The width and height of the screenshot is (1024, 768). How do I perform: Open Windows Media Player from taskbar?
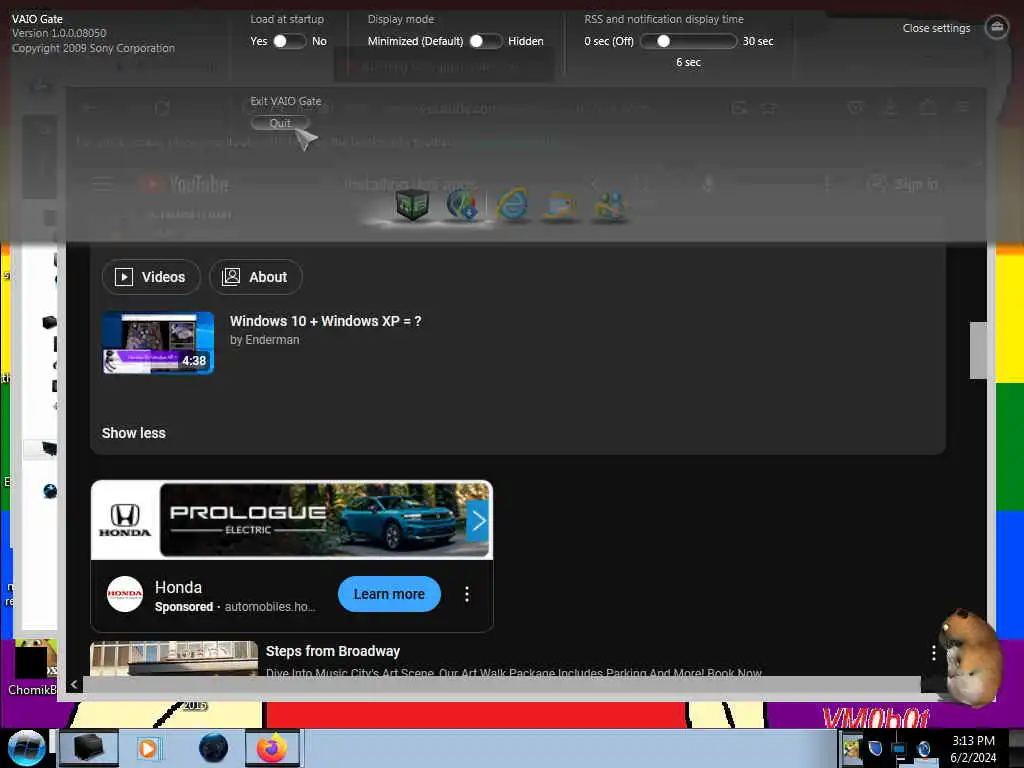[x=148, y=748]
